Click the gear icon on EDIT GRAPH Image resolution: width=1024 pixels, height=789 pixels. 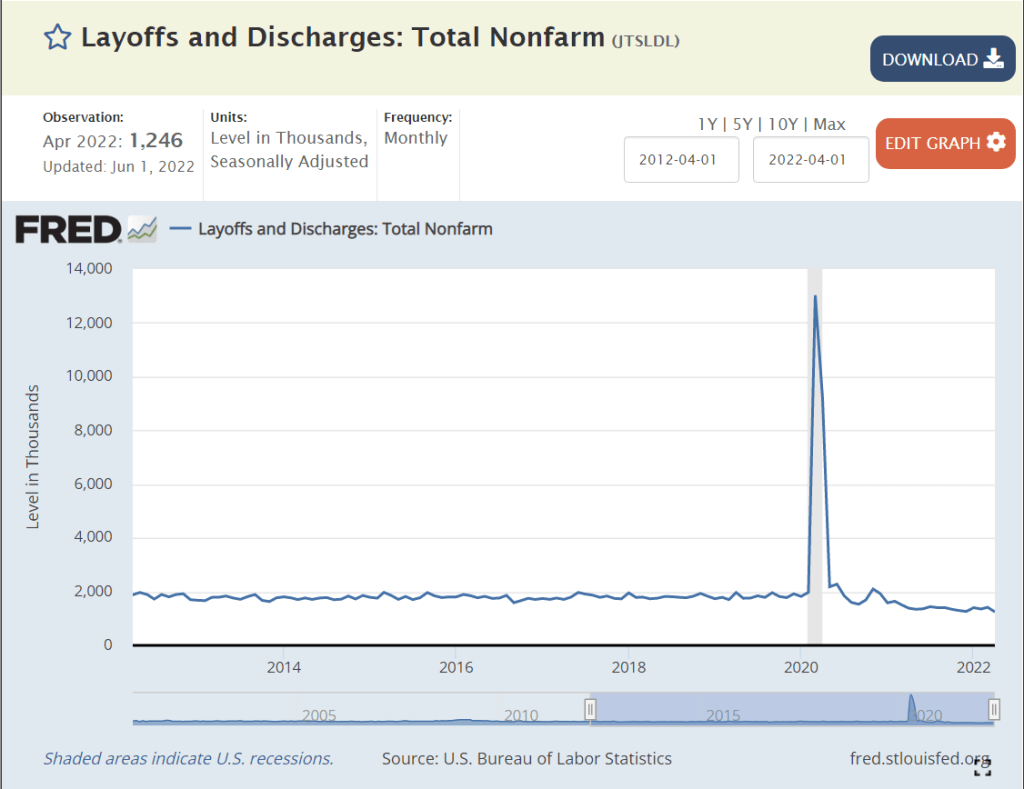click(996, 142)
